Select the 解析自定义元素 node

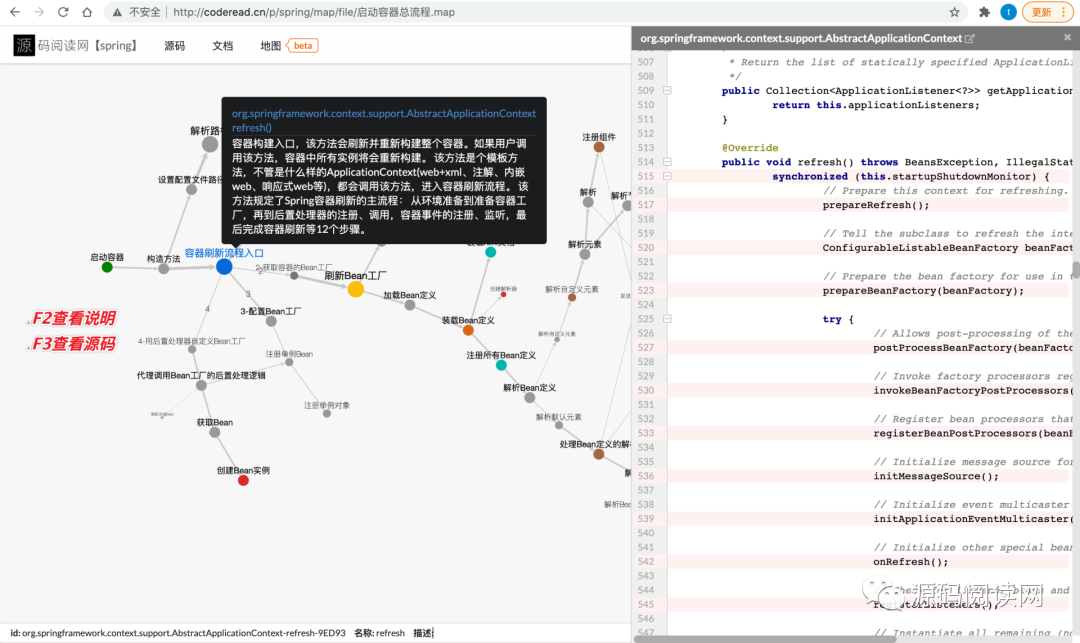(572, 297)
